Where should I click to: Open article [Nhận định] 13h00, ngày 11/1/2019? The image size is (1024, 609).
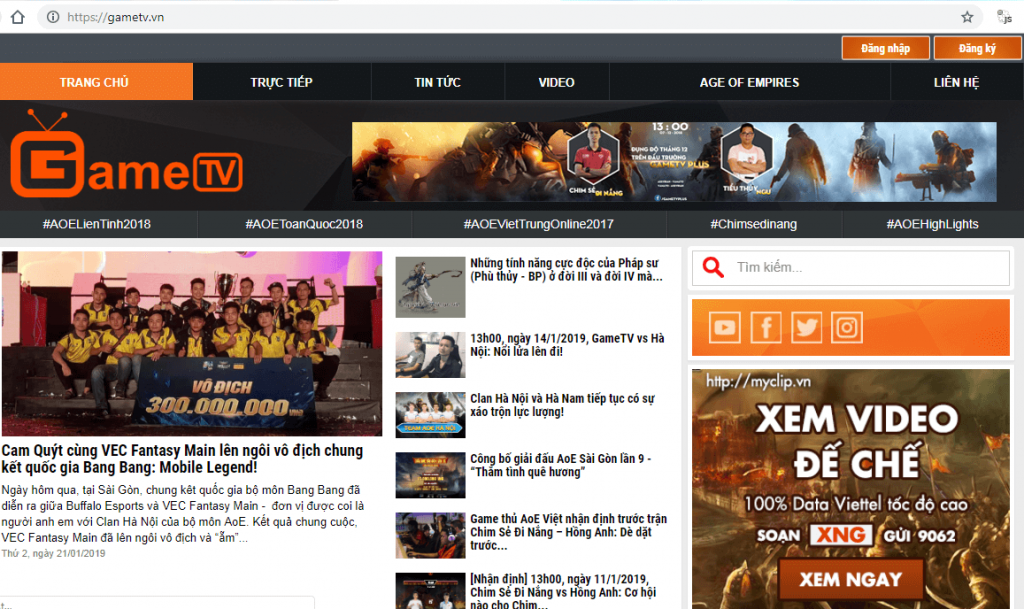click(x=563, y=591)
